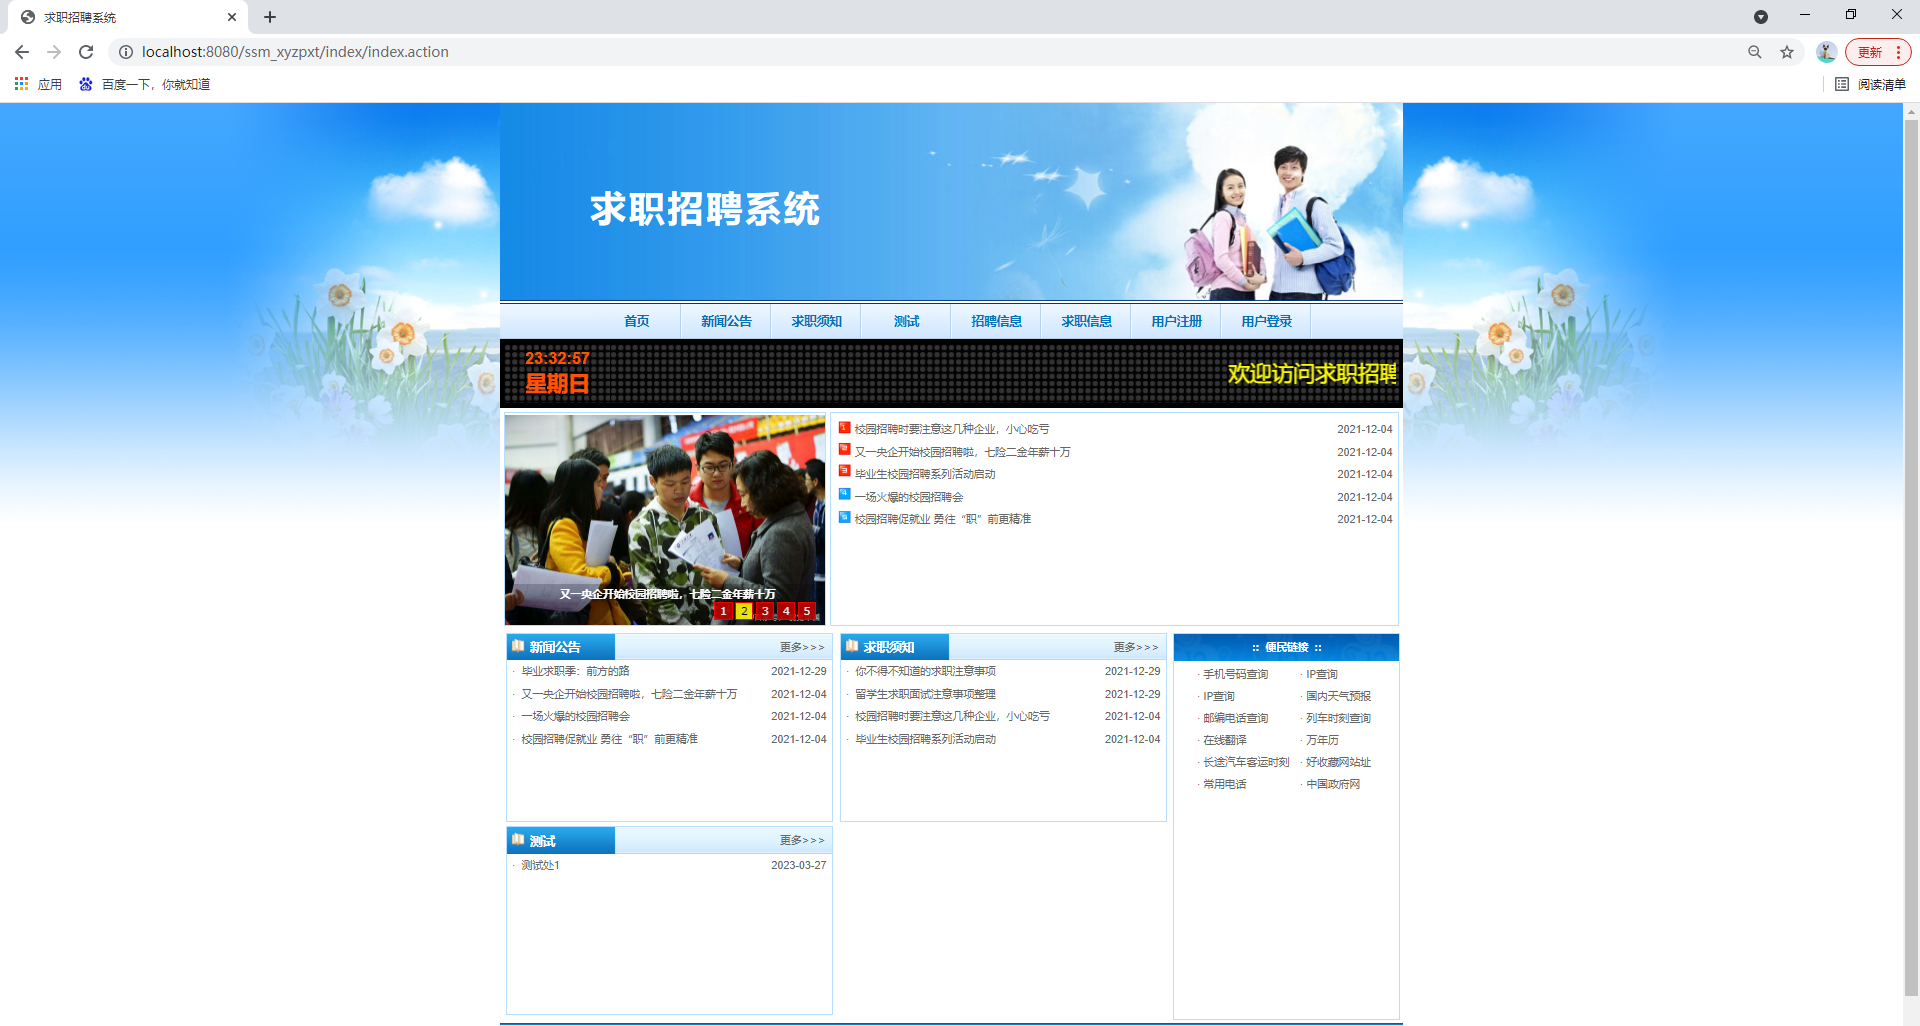Screen dimensions: 1920x1026
Task: Click the 更新 update button
Action: [x=1872, y=51]
